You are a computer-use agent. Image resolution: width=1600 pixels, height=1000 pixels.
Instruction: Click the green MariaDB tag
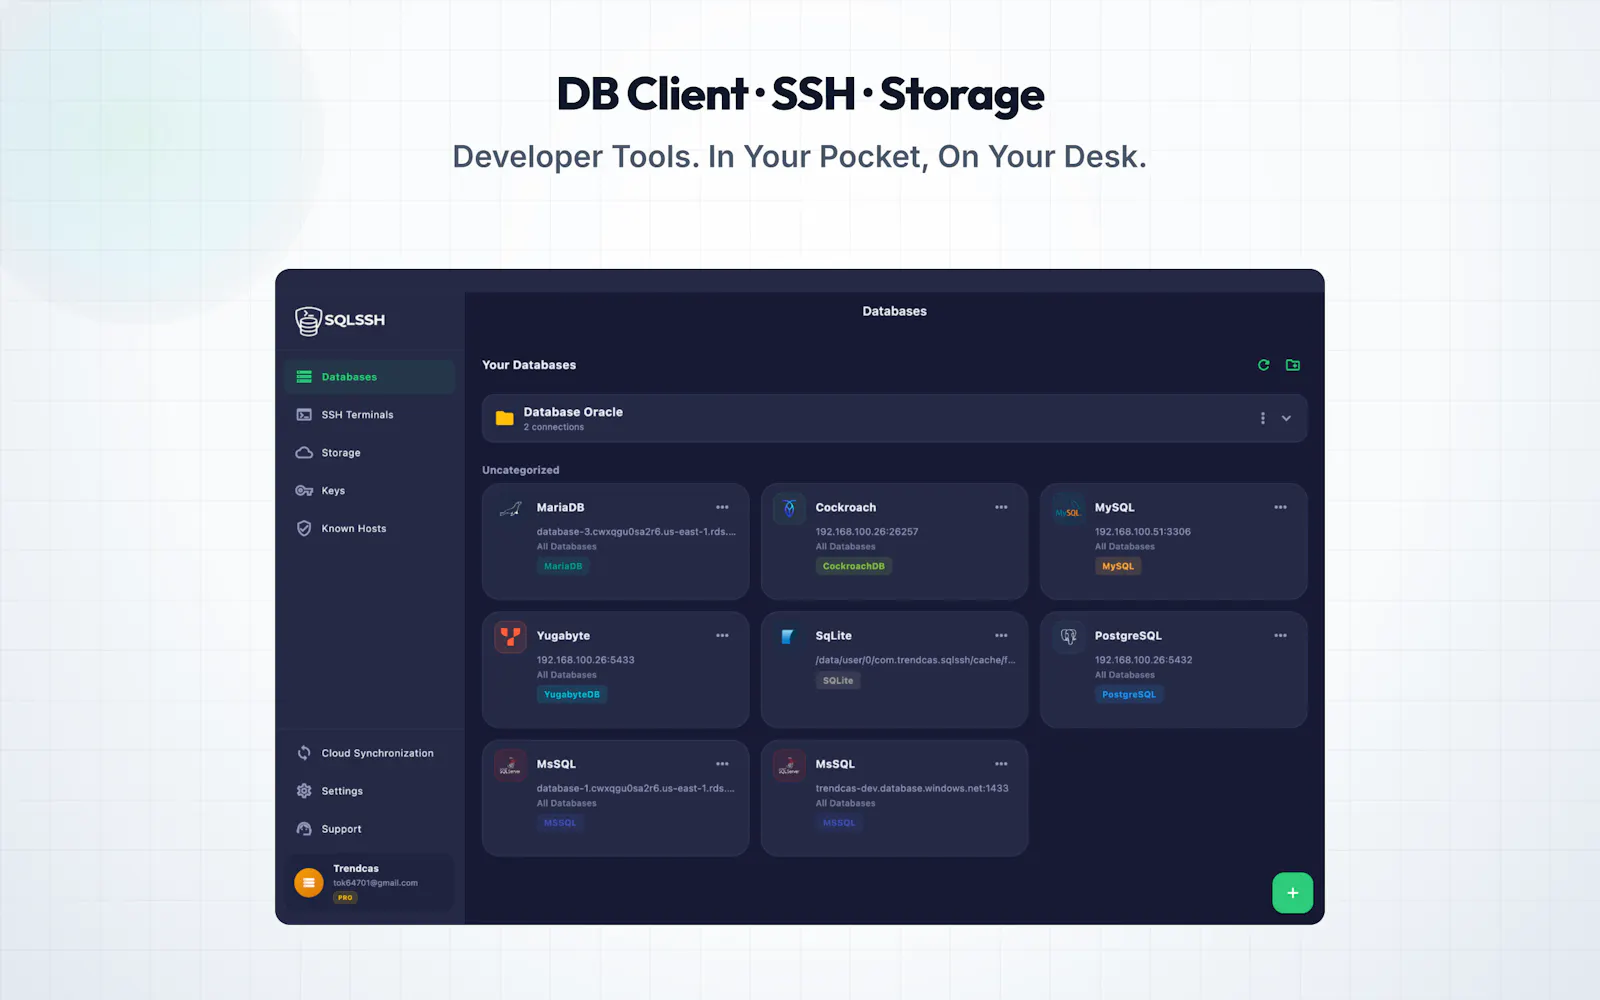[x=563, y=566]
